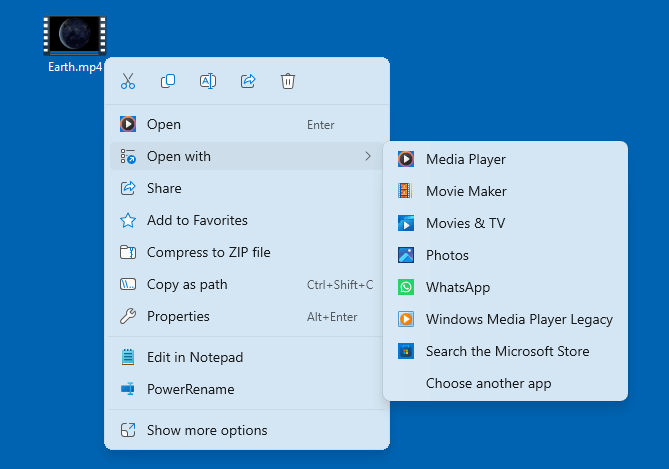This screenshot has height=469, width=669.
Task: Click the Show more options expand icon
Action: pos(128,430)
